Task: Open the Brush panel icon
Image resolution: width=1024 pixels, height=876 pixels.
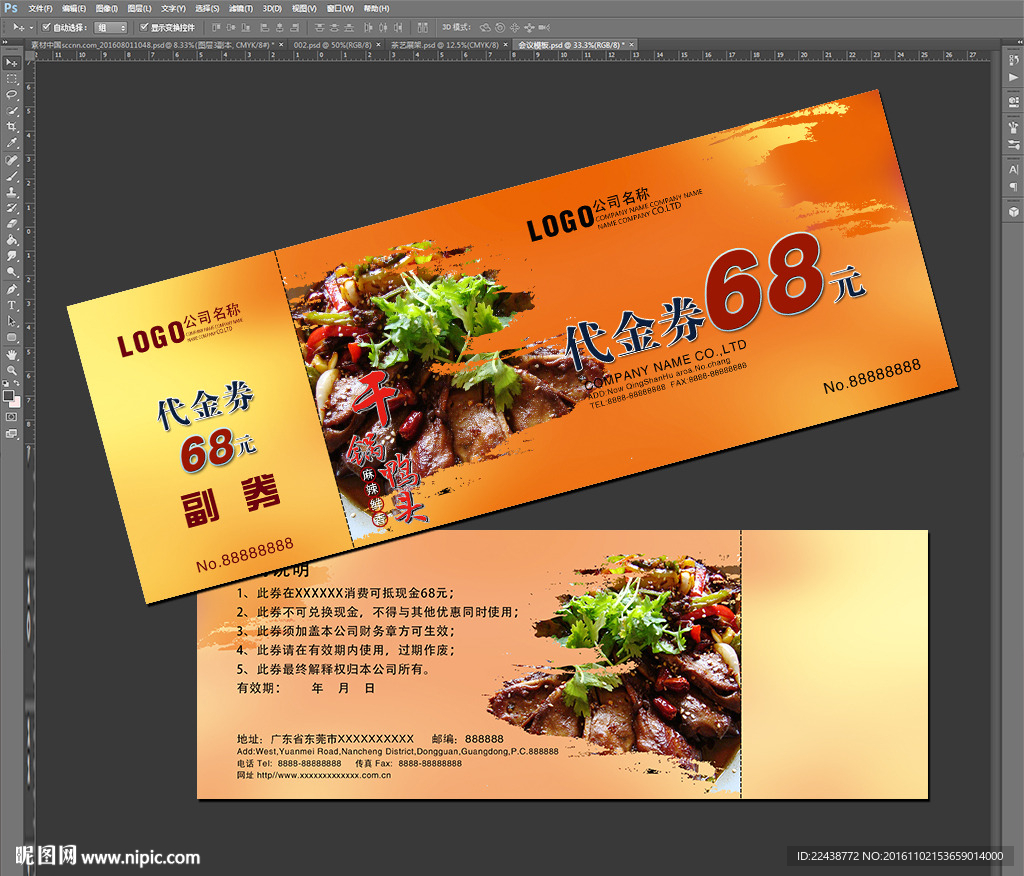Action: point(1014,127)
